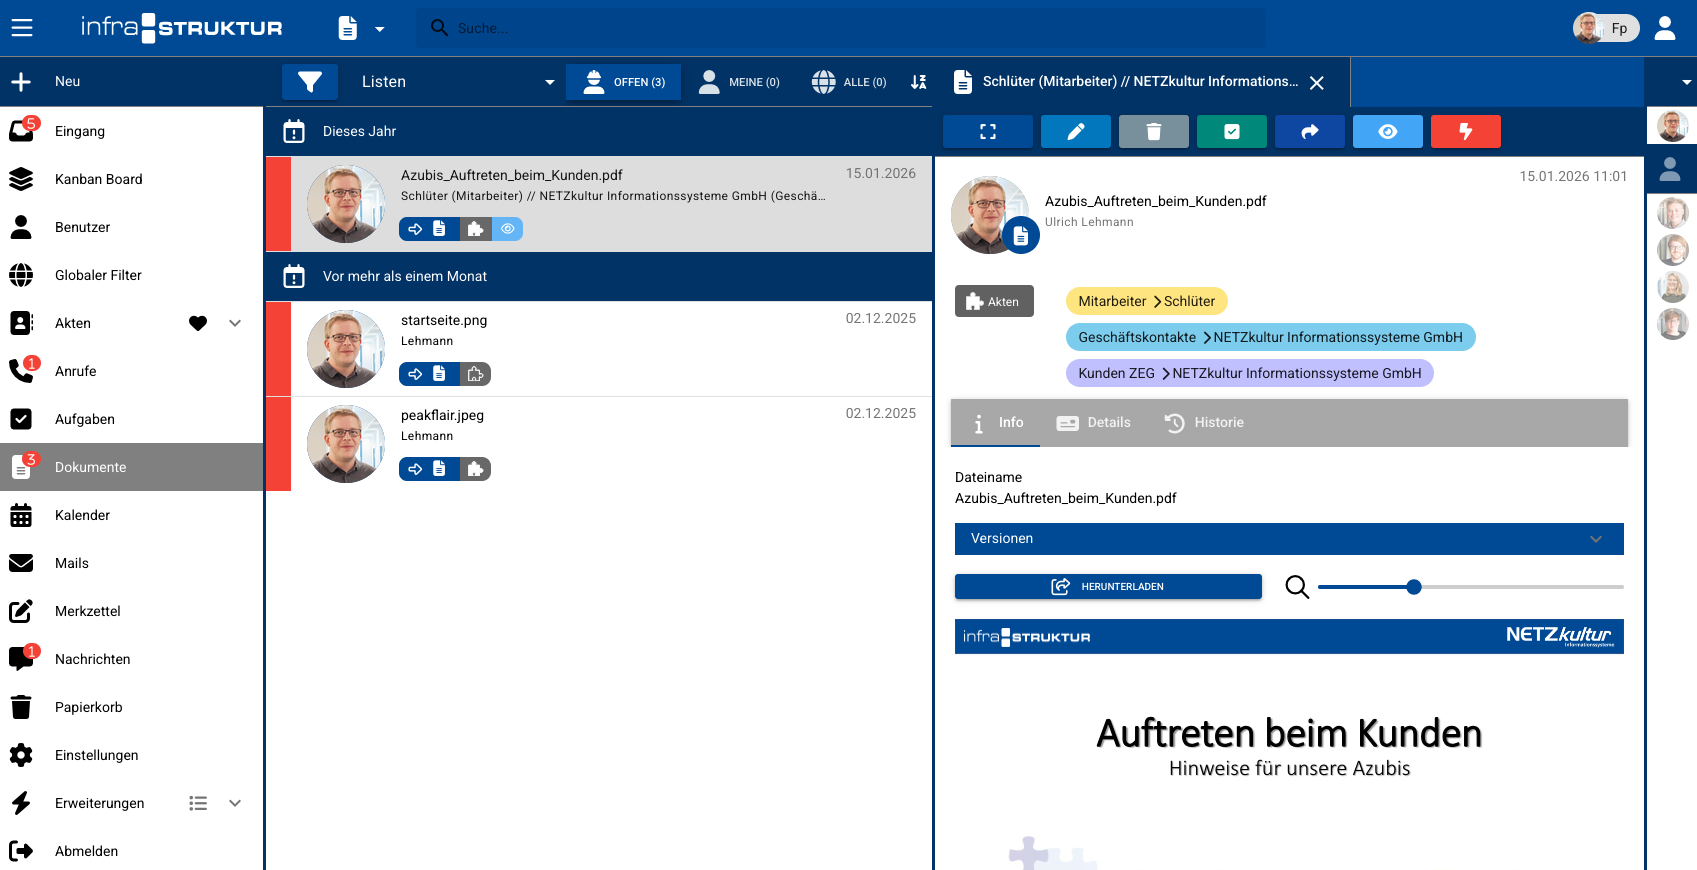Click the Akten puzzle button

click(993, 302)
